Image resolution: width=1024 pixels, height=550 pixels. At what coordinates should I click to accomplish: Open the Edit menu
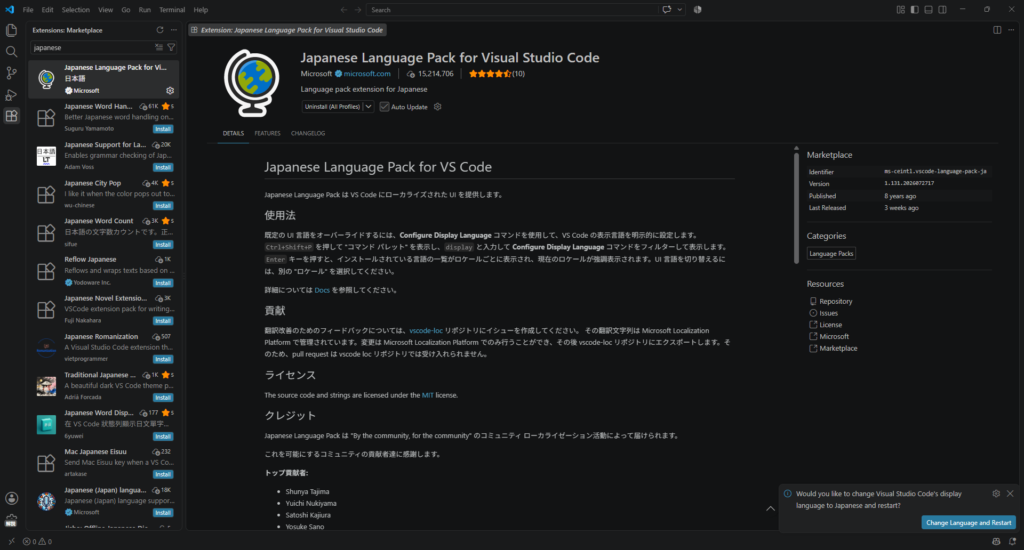pyautogui.click(x=48, y=10)
